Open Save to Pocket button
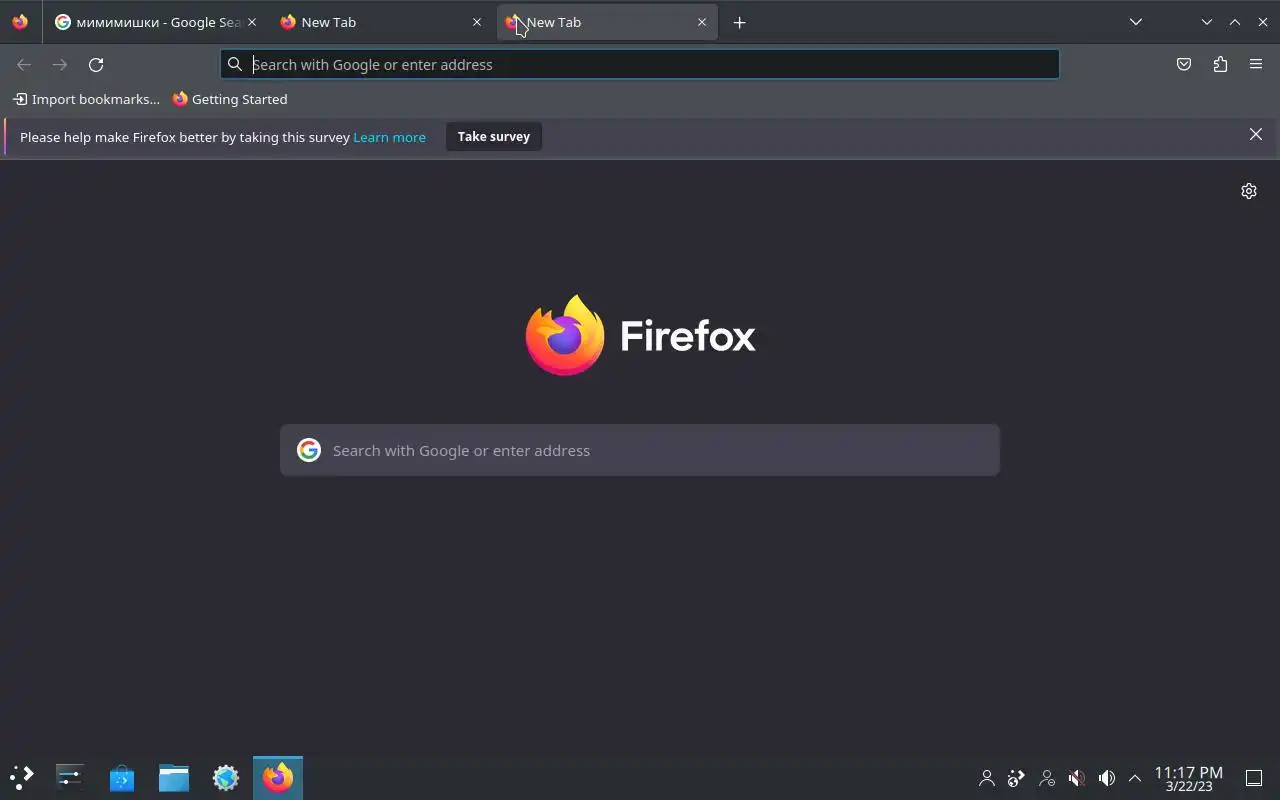Screen dimensions: 1280x800 point(1184,64)
